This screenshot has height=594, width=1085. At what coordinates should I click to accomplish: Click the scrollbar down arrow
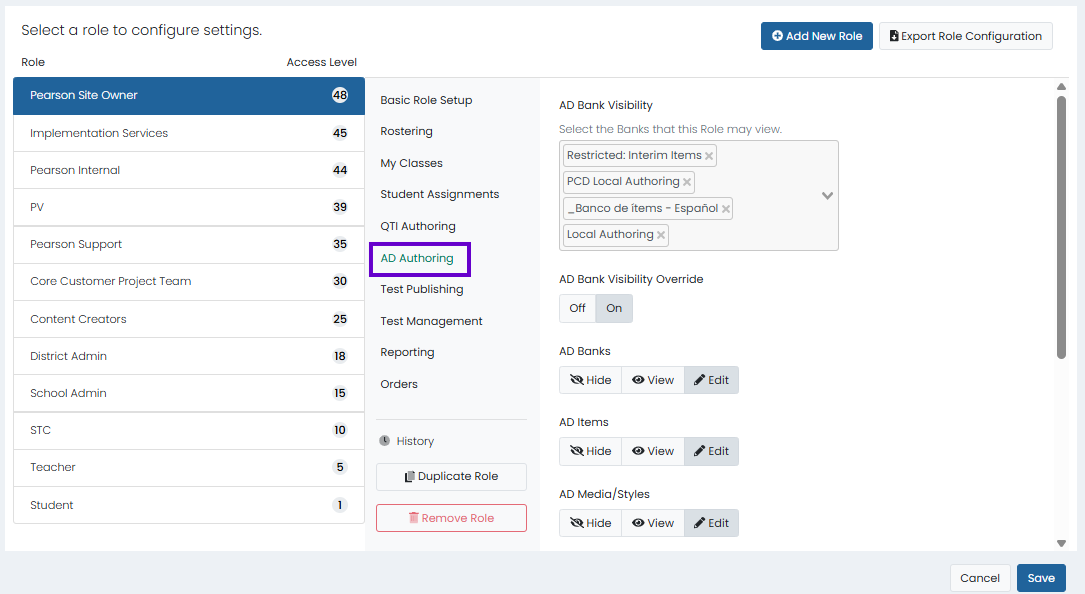point(1061,543)
